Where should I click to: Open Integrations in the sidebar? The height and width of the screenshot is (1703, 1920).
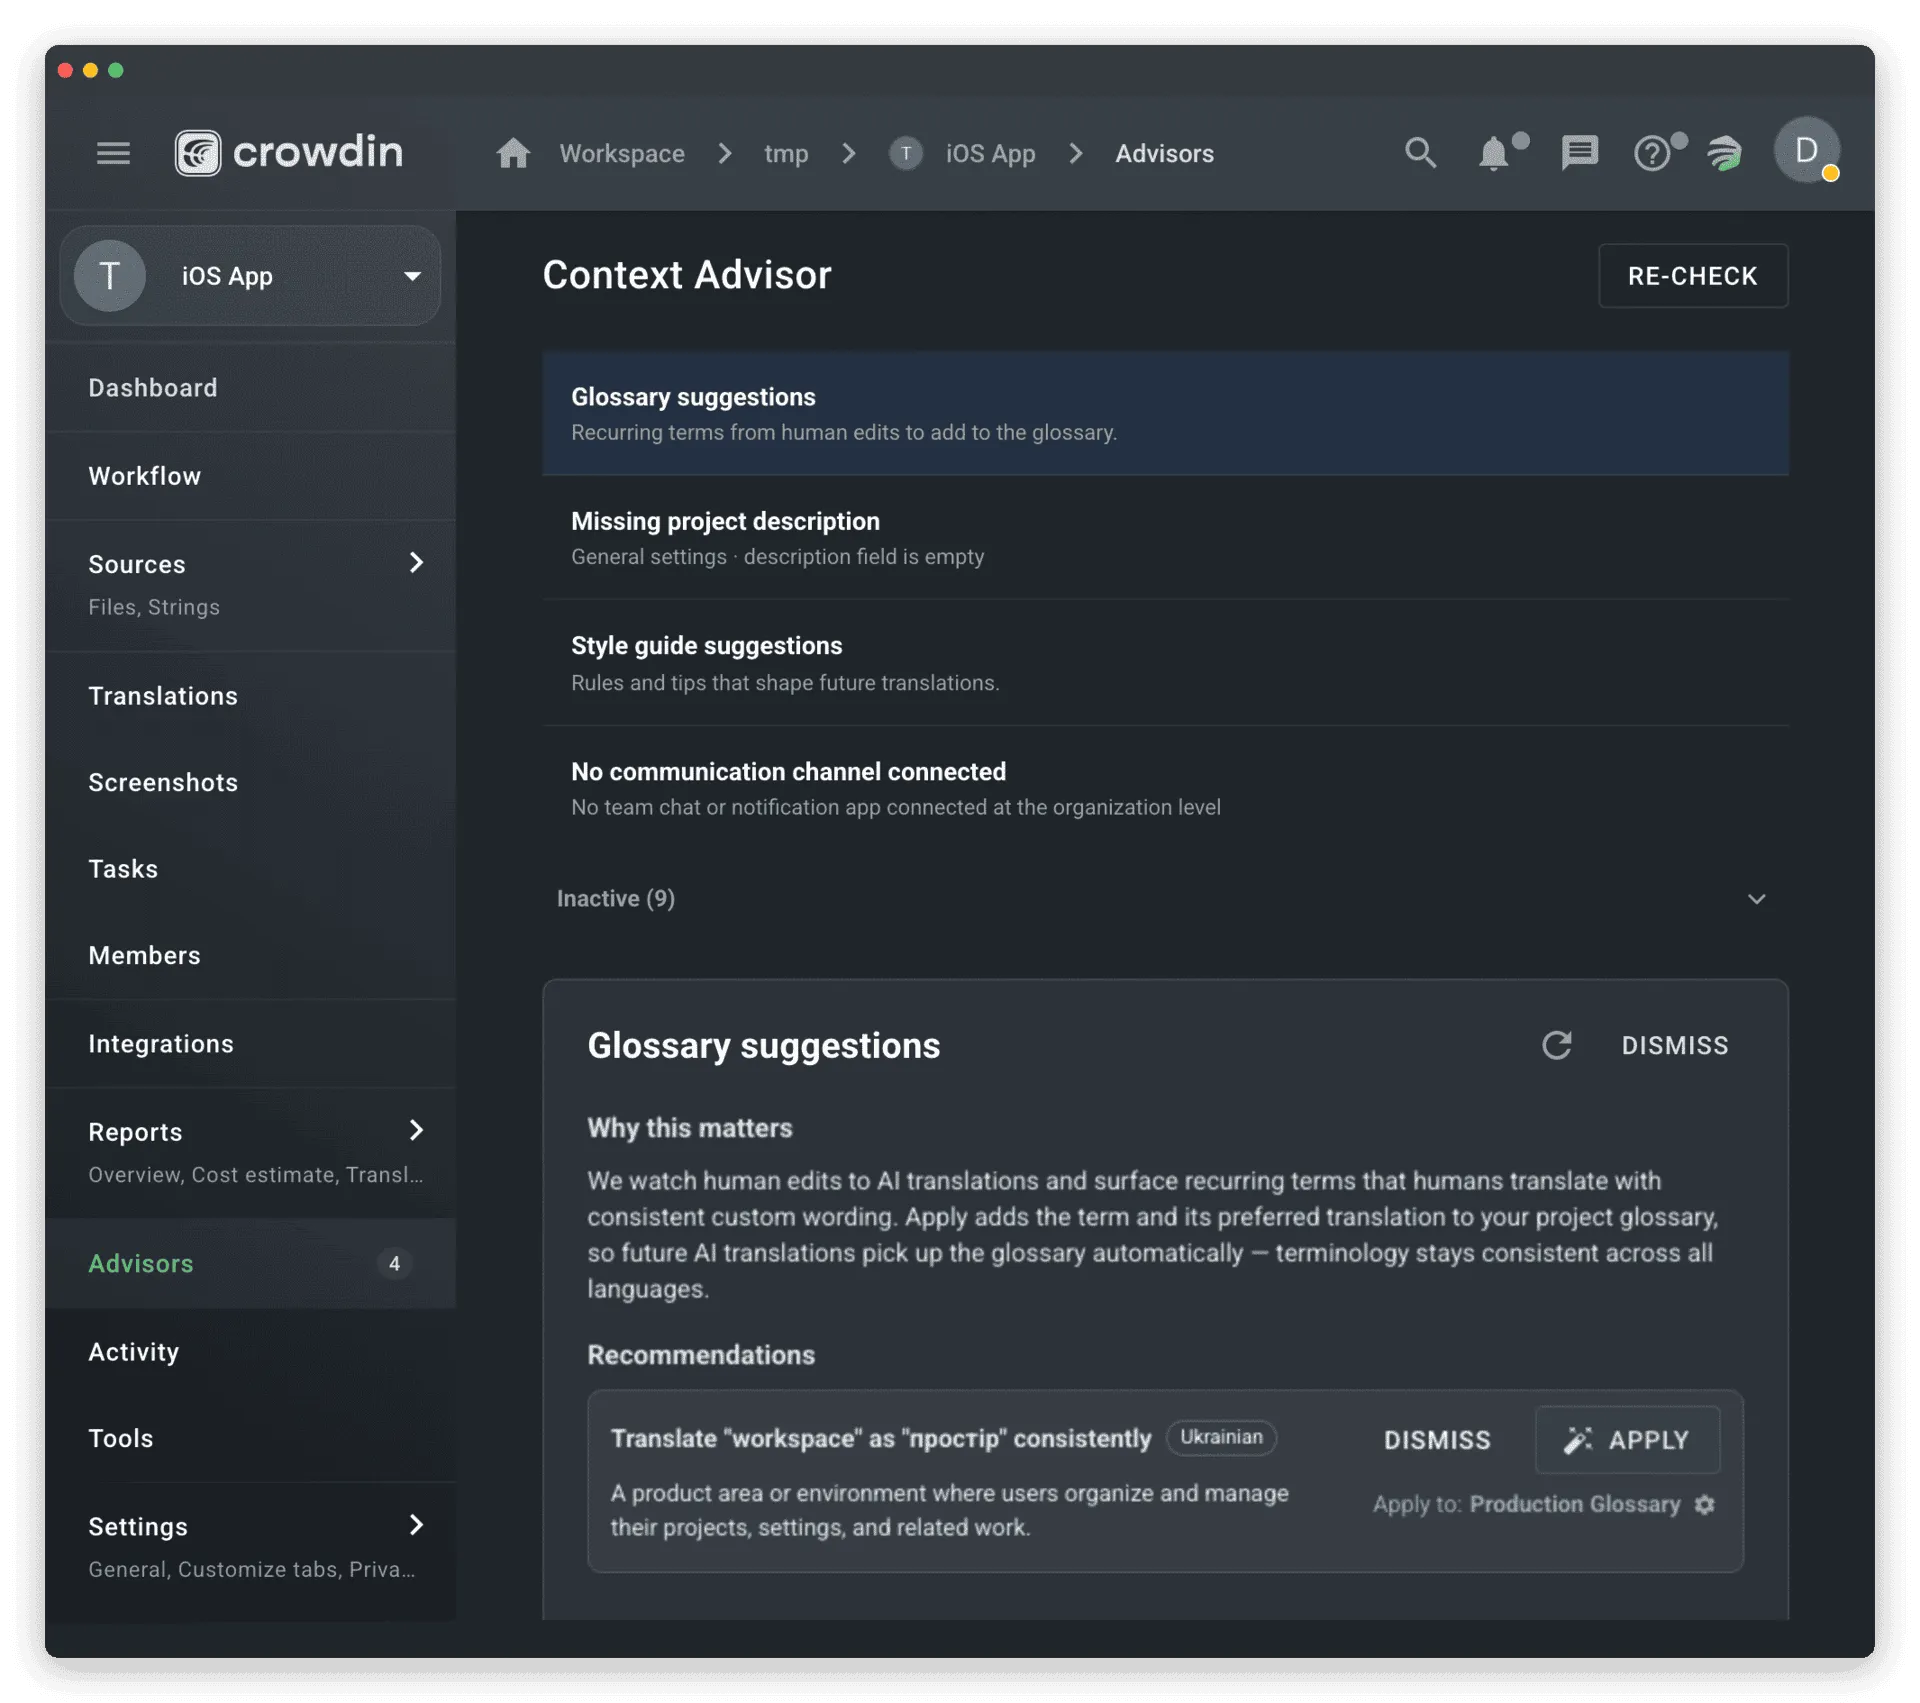pos(250,1043)
